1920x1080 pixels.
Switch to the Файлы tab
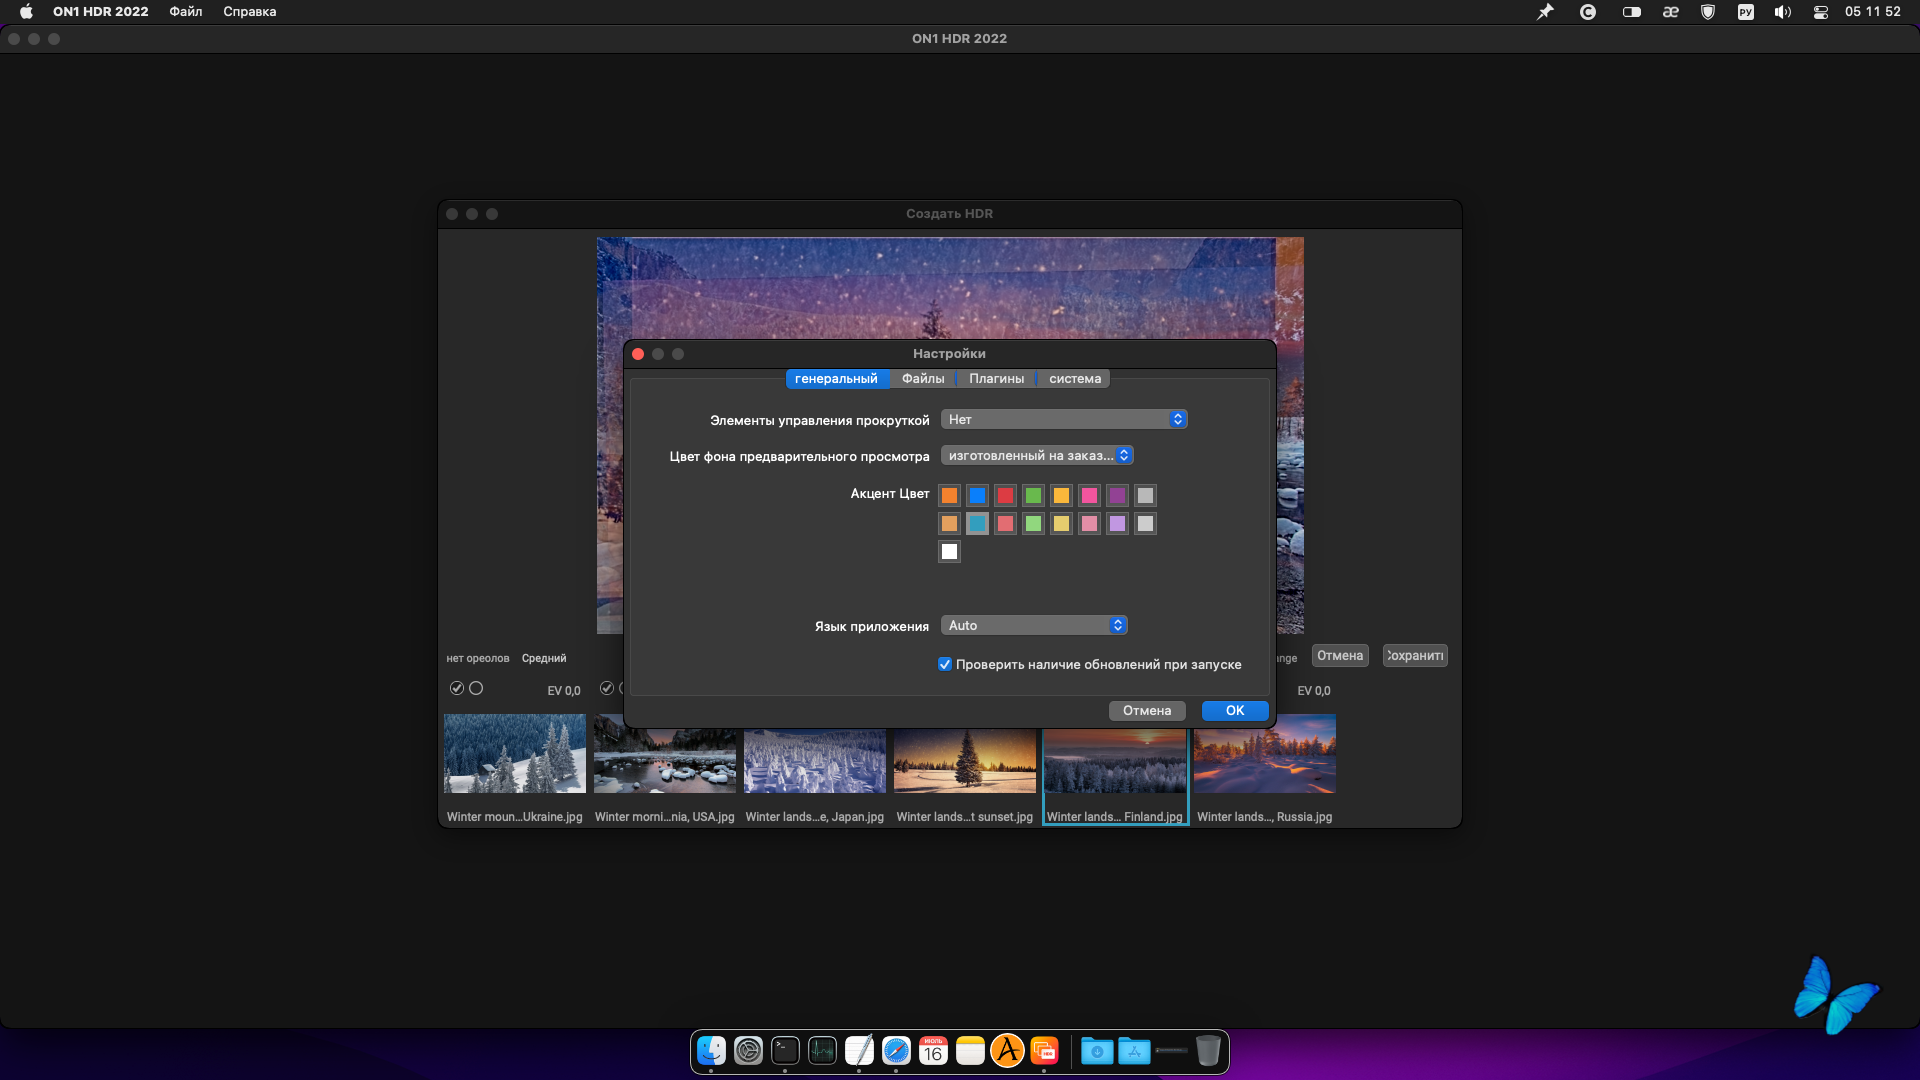[x=923, y=378]
